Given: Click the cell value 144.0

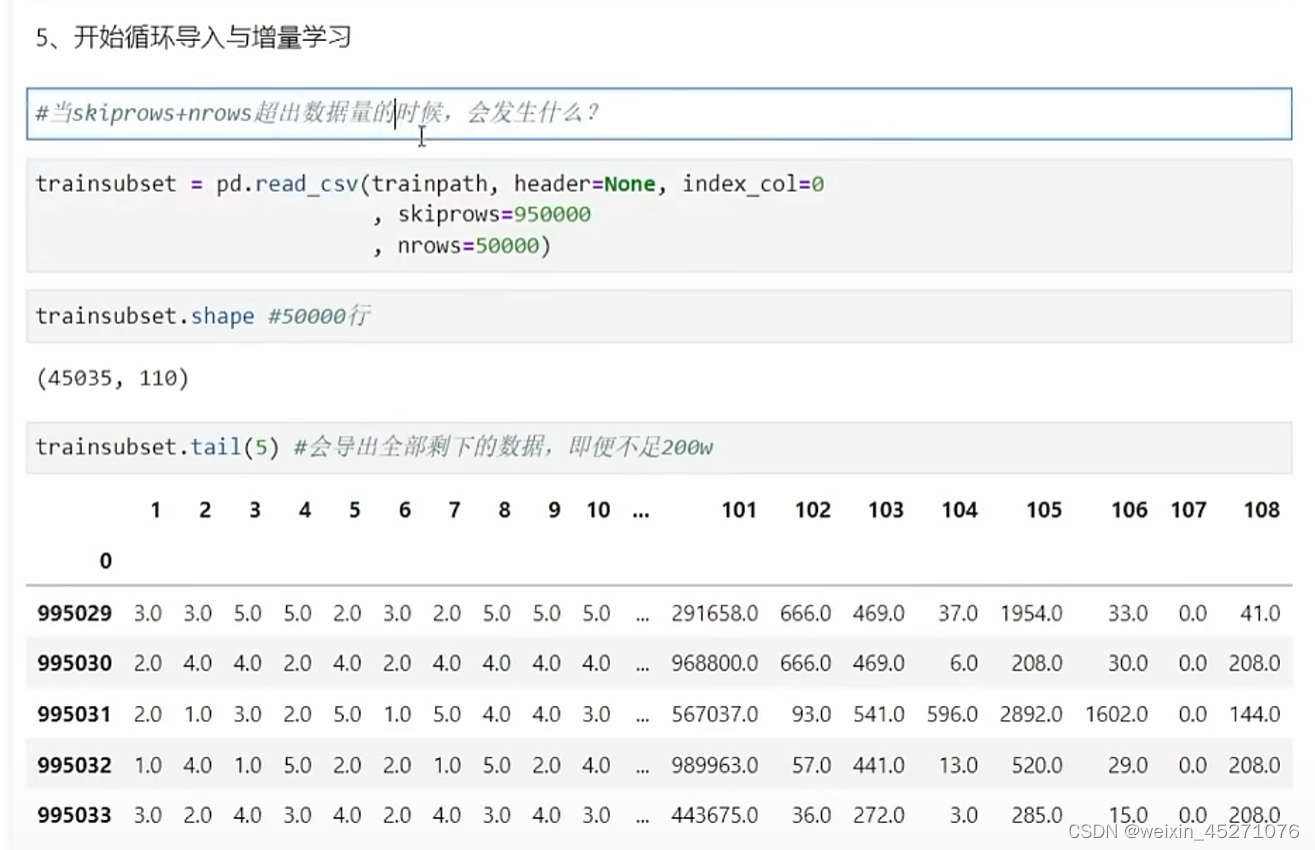Looking at the screenshot, I should click(1254, 714).
